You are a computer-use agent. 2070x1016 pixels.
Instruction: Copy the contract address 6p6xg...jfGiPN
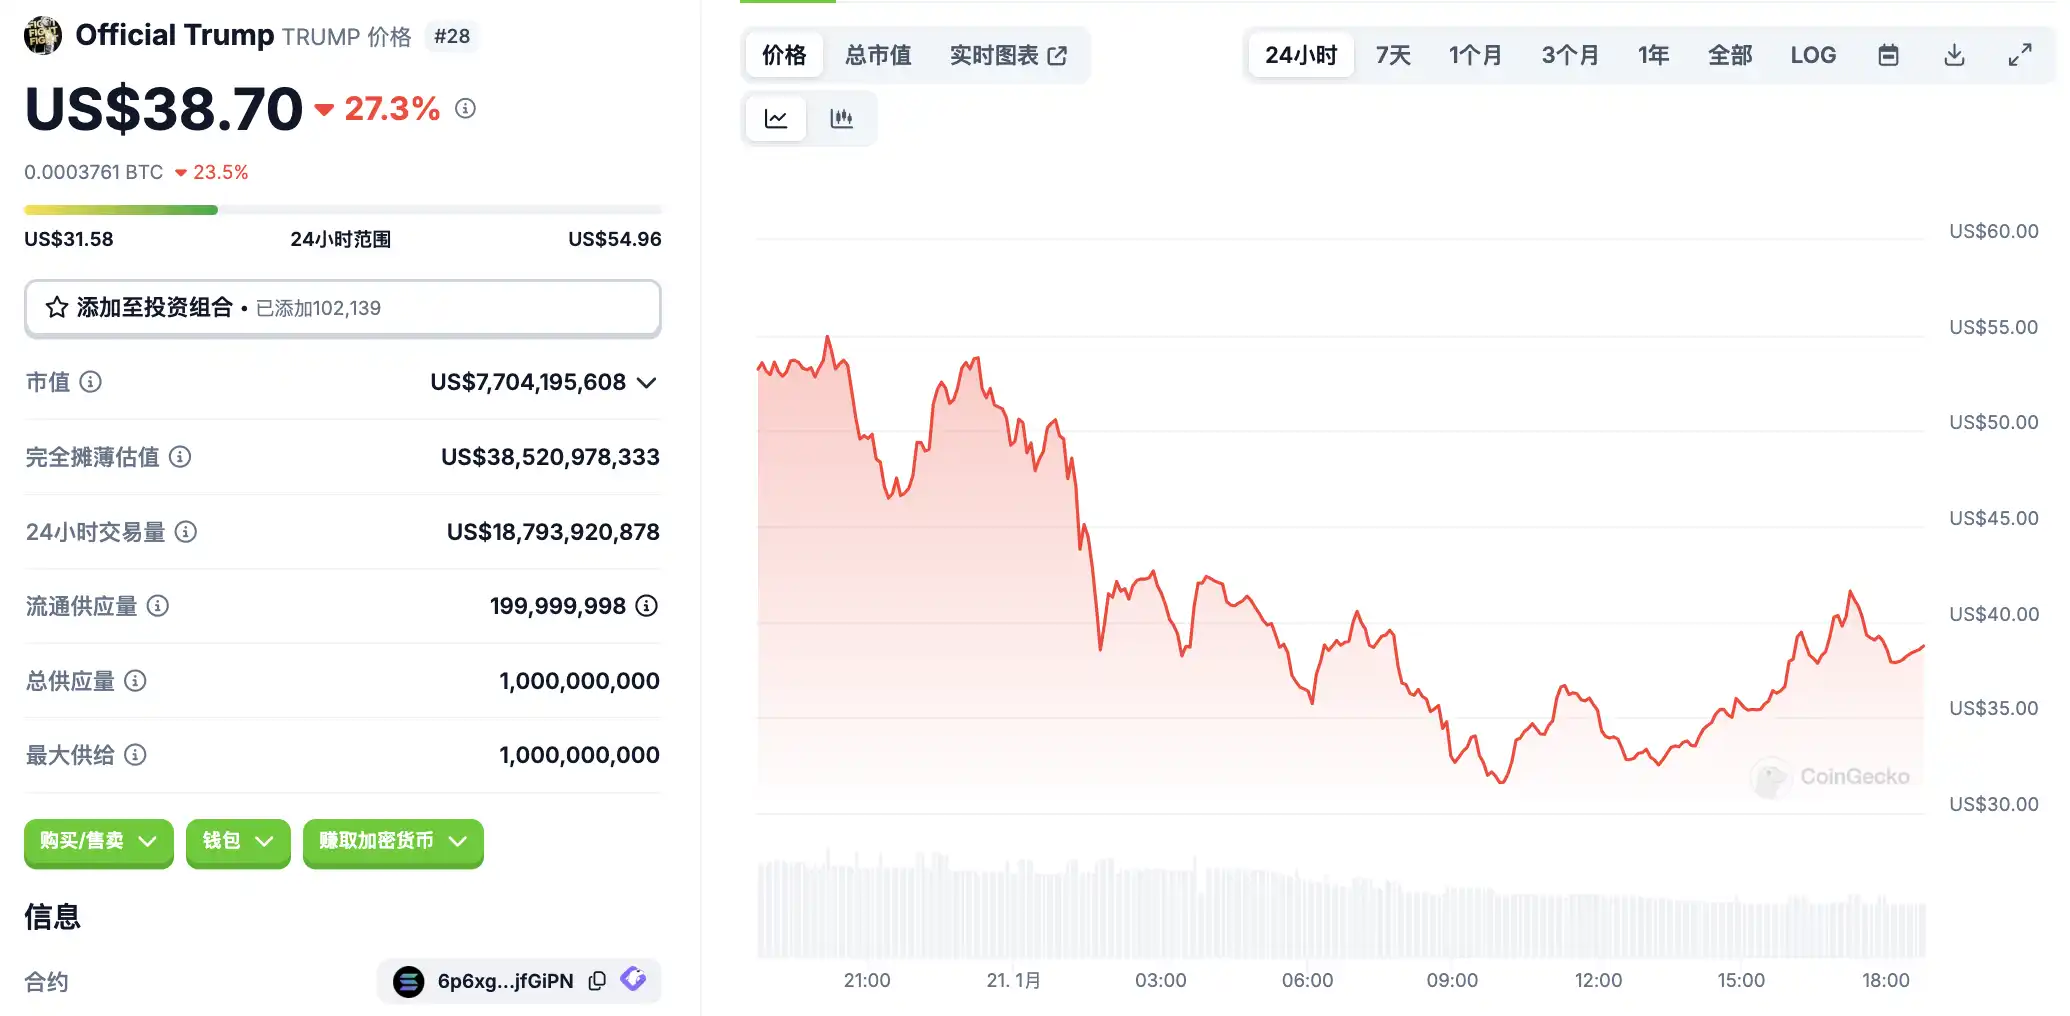(x=597, y=981)
